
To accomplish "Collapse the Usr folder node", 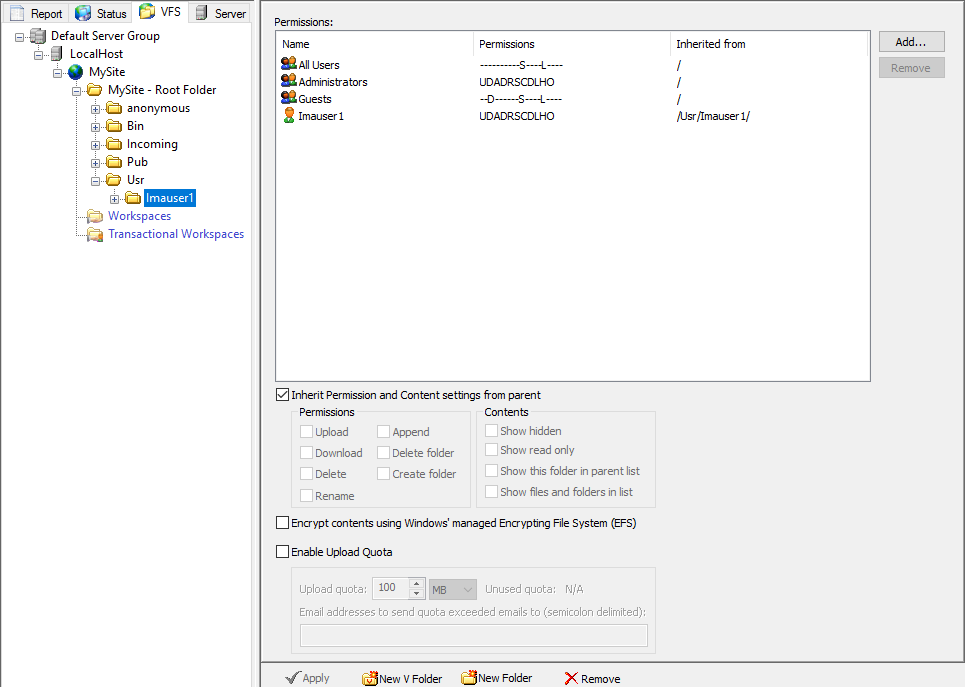I will click(96, 180).
